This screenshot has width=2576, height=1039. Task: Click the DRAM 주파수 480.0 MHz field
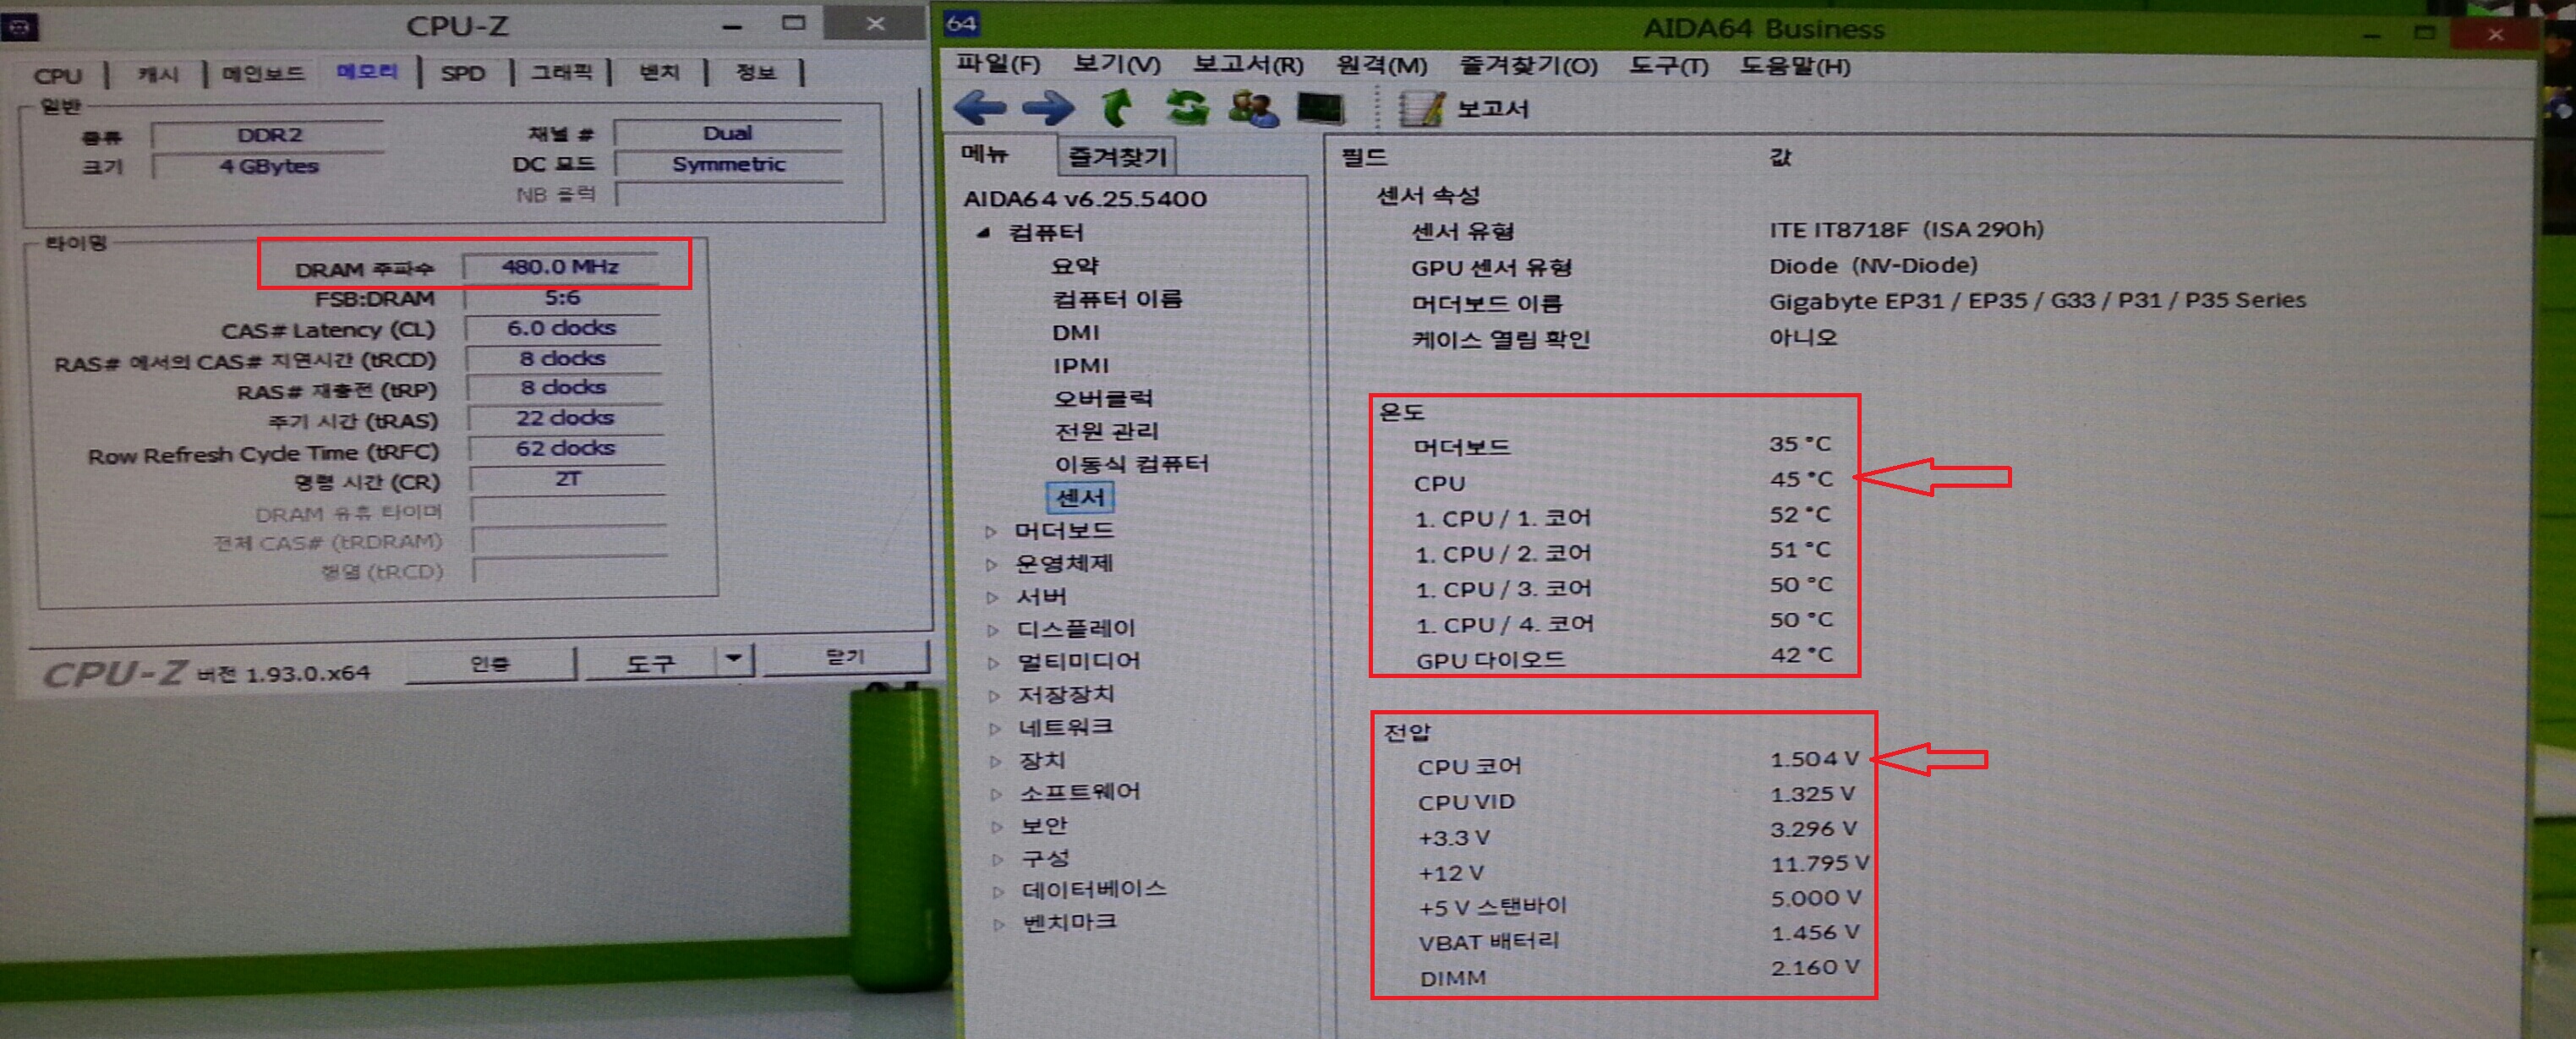click(x=560, y=267)
